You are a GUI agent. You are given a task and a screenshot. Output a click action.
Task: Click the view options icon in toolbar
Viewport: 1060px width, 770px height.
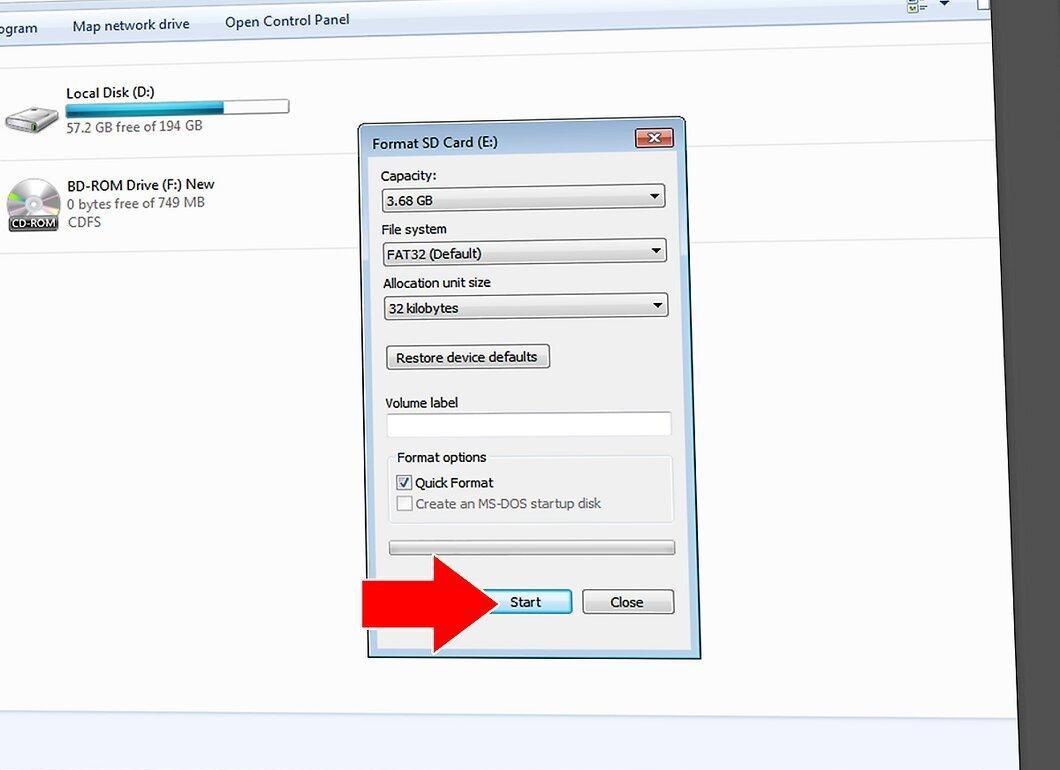[x=917, y=5]
